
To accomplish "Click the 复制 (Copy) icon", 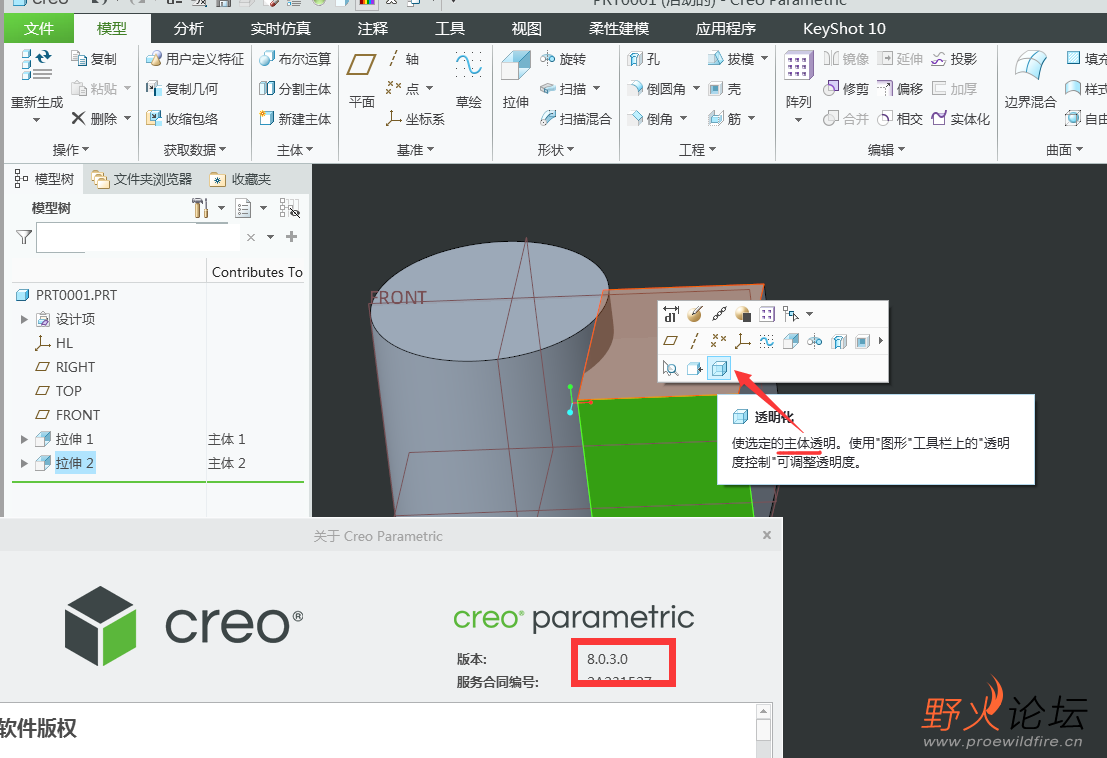I will coord(78,59).
